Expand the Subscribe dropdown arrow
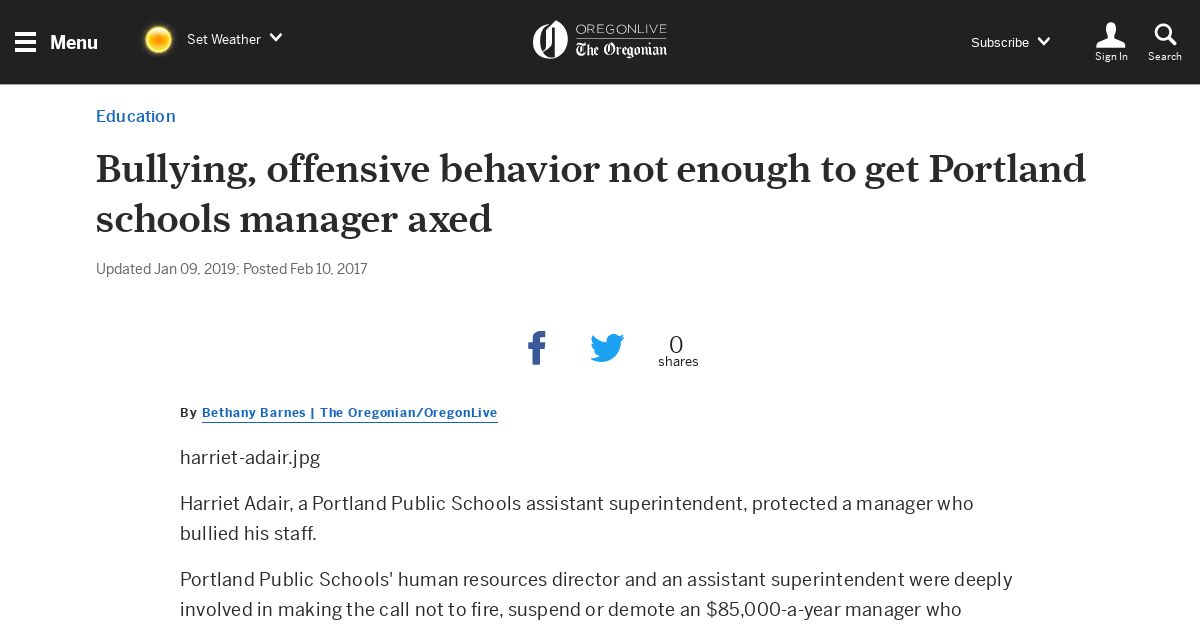Screen dimensions: 1200x630 point(1044,41)
